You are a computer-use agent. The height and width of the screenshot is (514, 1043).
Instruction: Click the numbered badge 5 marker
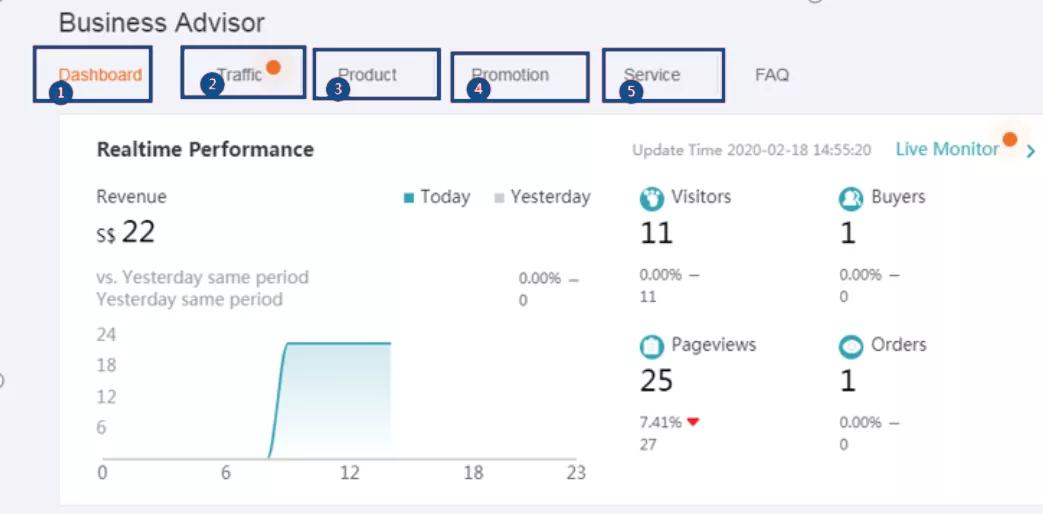(x=630, y=91)
